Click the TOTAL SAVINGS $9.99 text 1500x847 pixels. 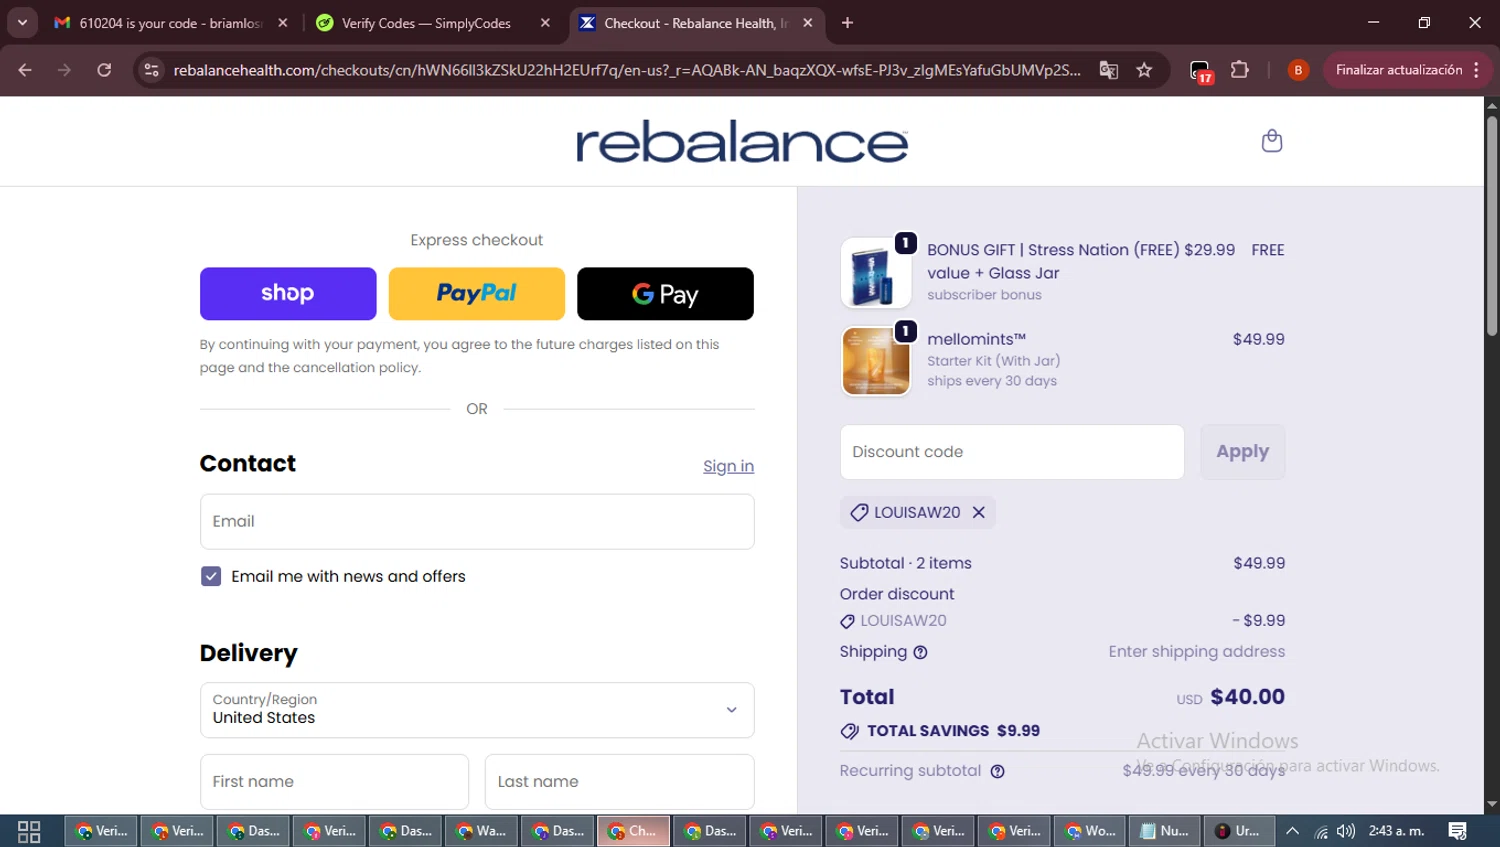tap(953, 731)
